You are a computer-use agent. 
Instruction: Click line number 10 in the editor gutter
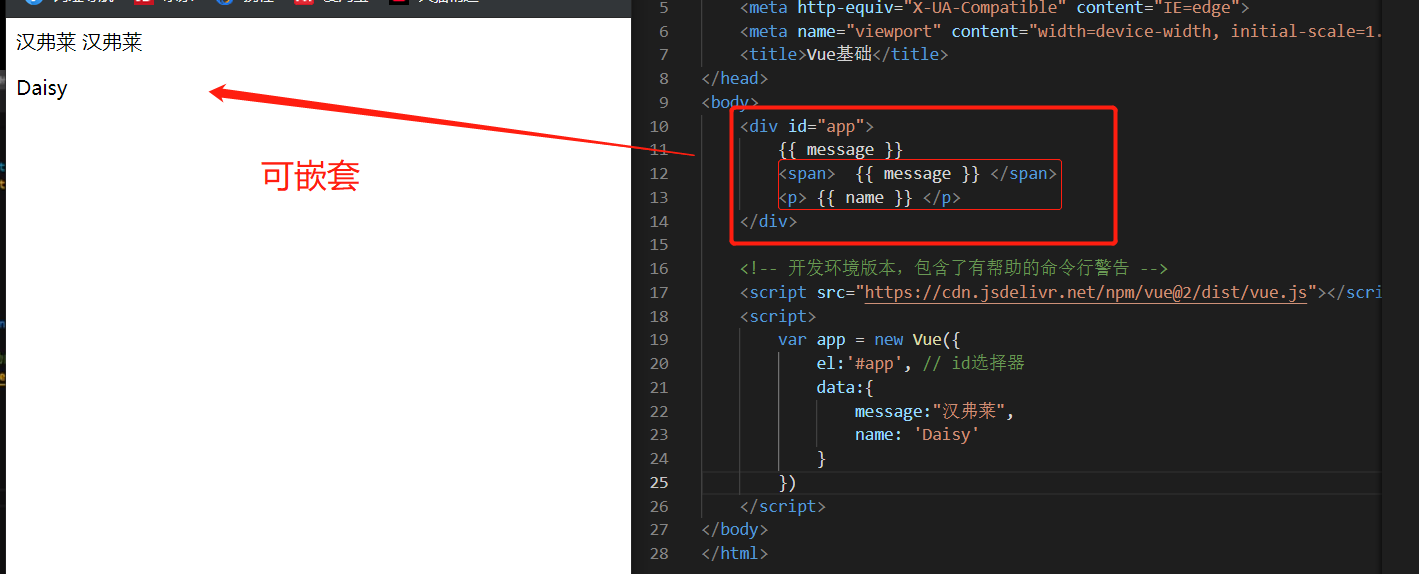659,126
